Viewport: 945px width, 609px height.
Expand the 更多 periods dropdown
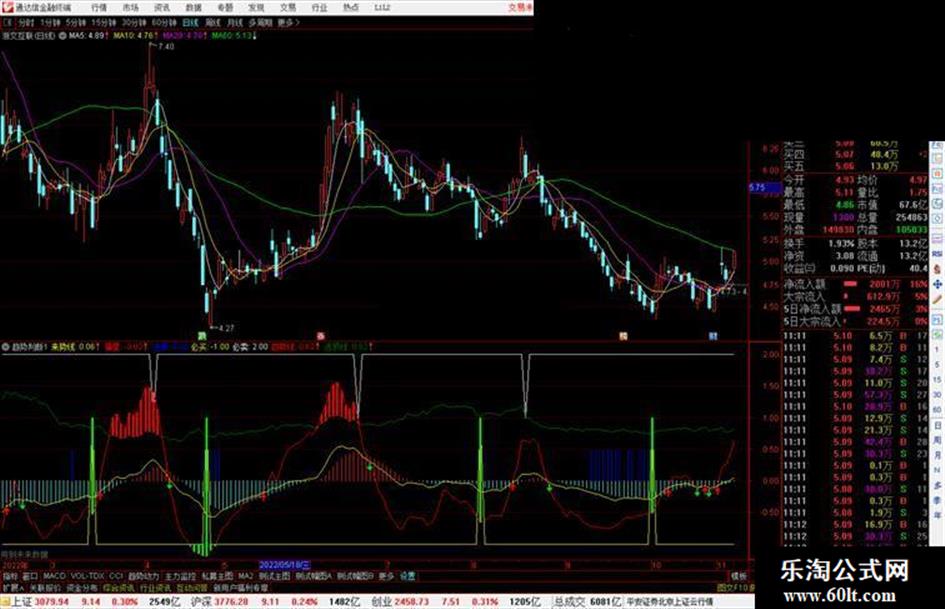[x=289, y=23]
